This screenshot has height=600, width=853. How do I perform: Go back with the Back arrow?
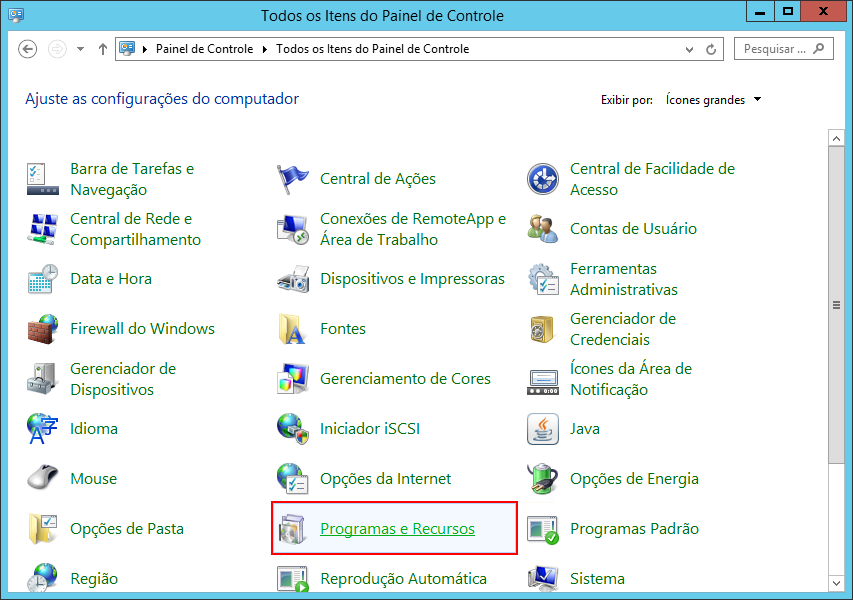(x=28, y=49)
